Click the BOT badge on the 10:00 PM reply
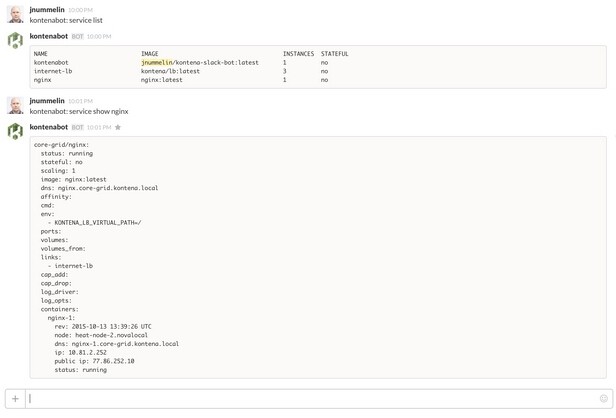The image size is (616, 418). [77, 37]
